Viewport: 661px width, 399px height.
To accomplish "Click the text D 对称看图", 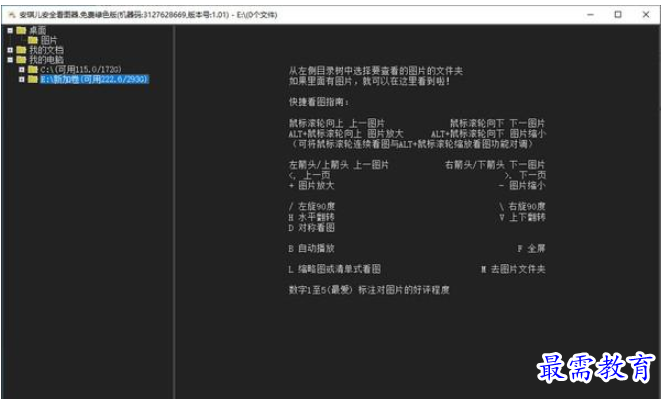I will (x=312, y=228).
